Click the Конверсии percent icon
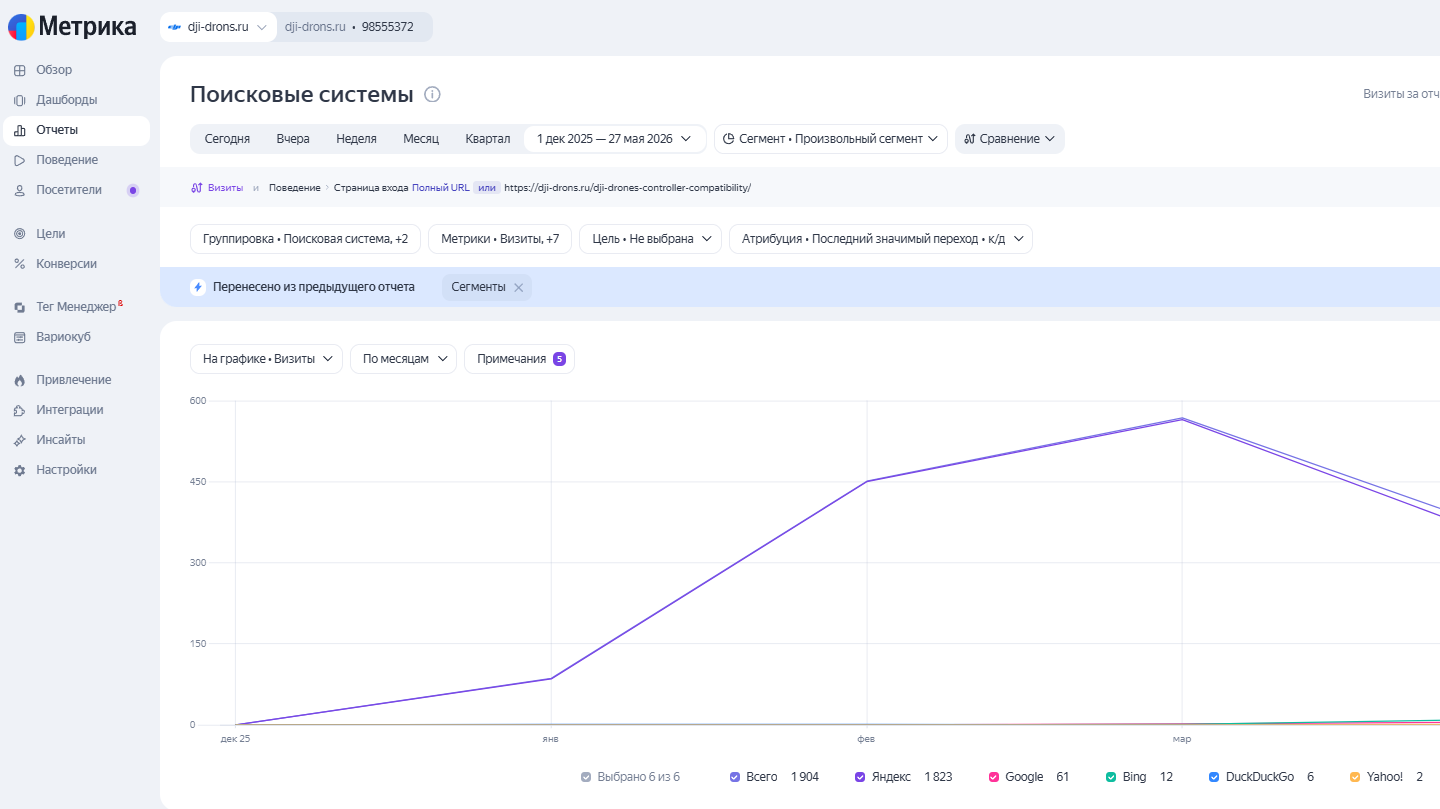This screenshot has width=1440, height=809. pyautogui.click(x=19, y=264)
